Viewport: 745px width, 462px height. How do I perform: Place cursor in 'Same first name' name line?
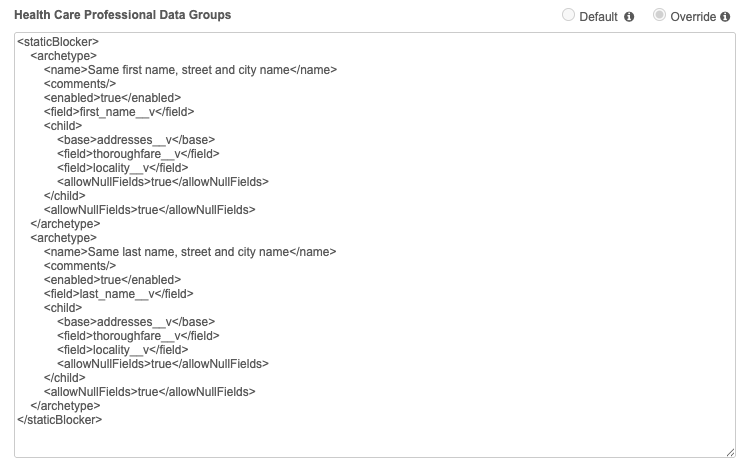[x=190, y=70]
